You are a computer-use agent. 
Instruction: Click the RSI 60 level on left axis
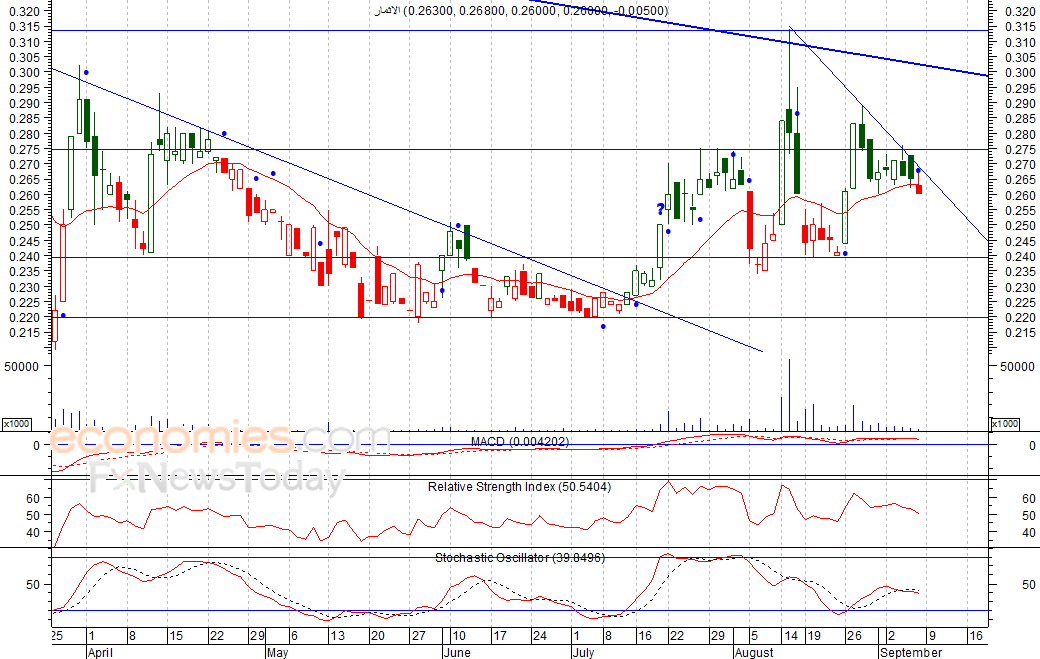34,498
